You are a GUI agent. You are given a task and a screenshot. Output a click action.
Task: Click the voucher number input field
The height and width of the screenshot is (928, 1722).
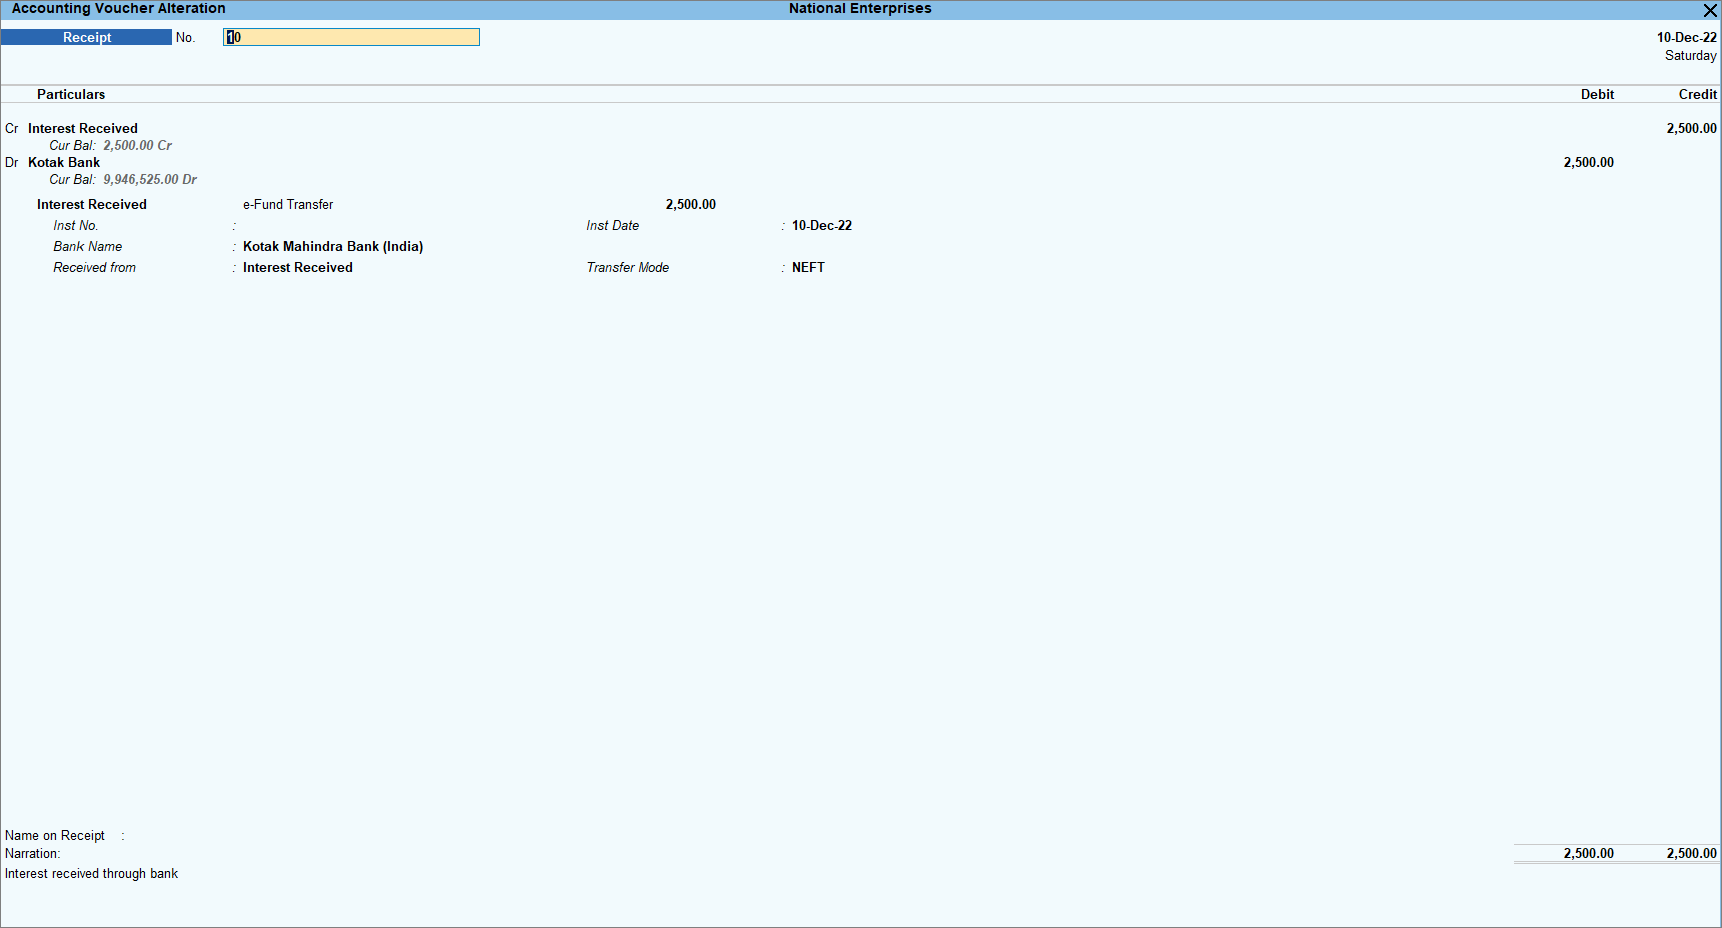click(x=351, y=37)
